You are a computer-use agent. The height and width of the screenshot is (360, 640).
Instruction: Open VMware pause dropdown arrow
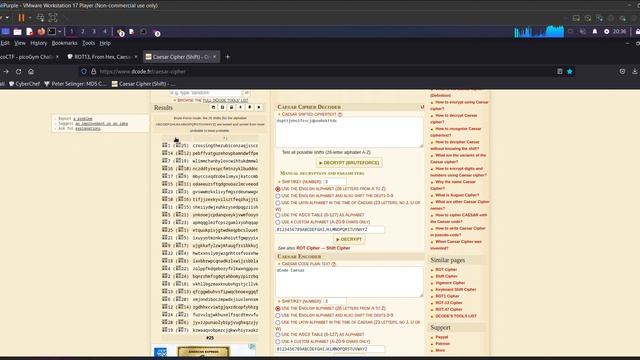(30, 18)
